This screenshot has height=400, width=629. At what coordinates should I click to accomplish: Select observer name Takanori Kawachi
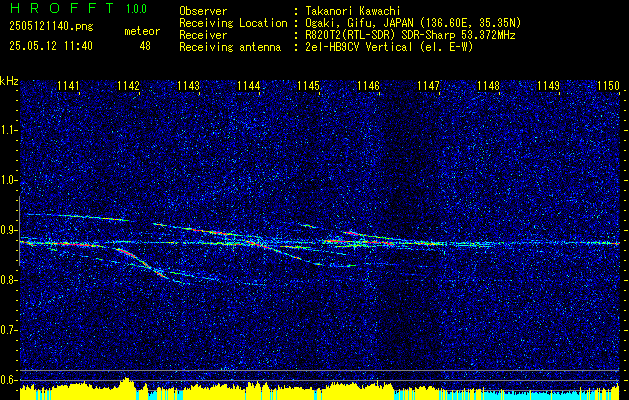coord(351,11)
